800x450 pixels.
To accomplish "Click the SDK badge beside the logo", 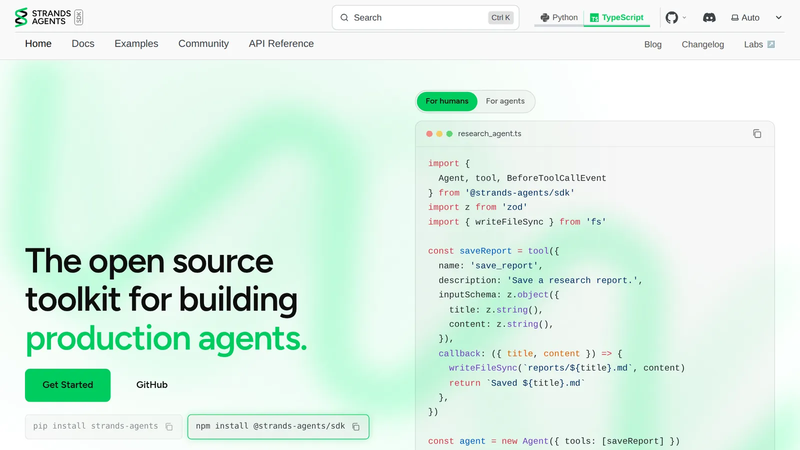I will tap(79, 17).
